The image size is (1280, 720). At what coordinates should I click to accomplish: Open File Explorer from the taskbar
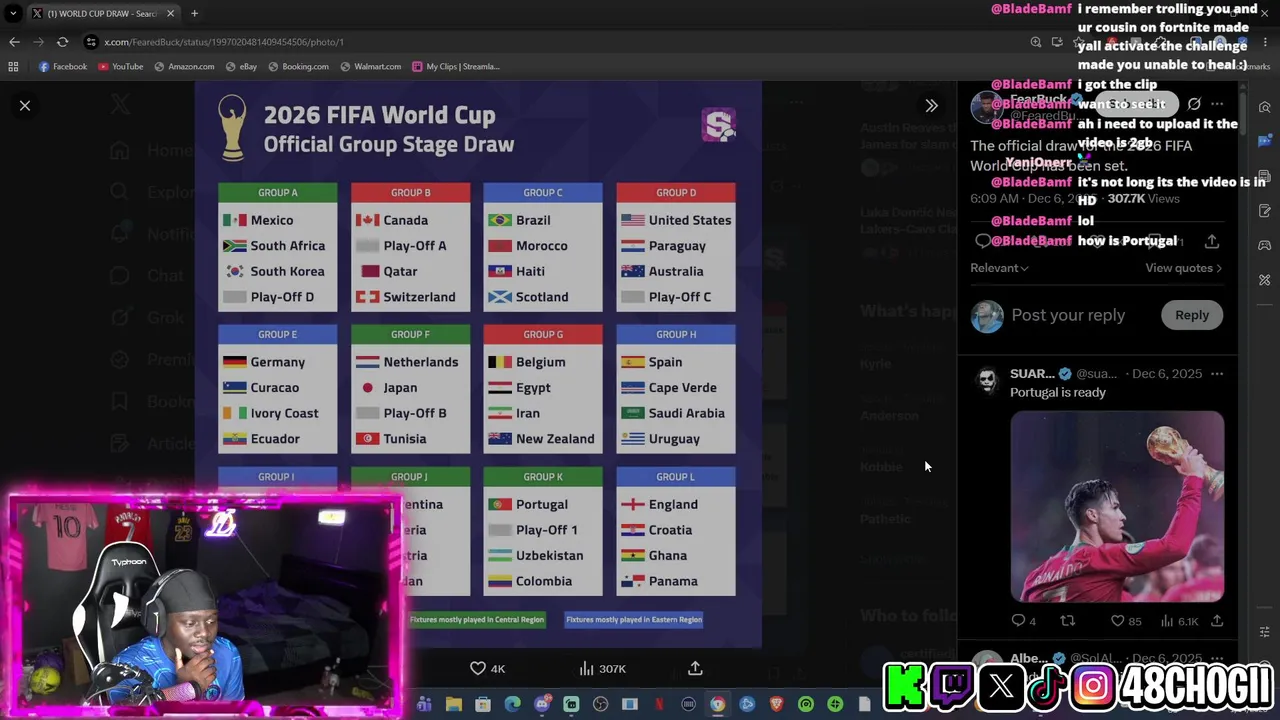pos(453,704)
